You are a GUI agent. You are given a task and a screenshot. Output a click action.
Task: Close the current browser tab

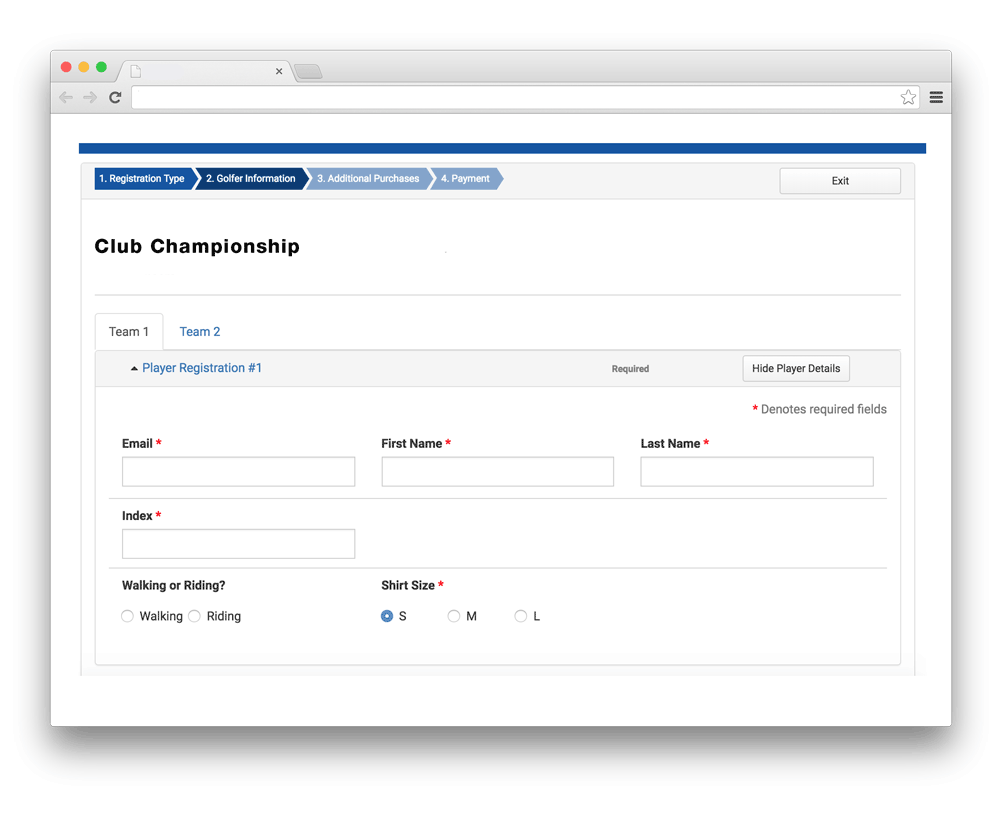tap(279, 72)
